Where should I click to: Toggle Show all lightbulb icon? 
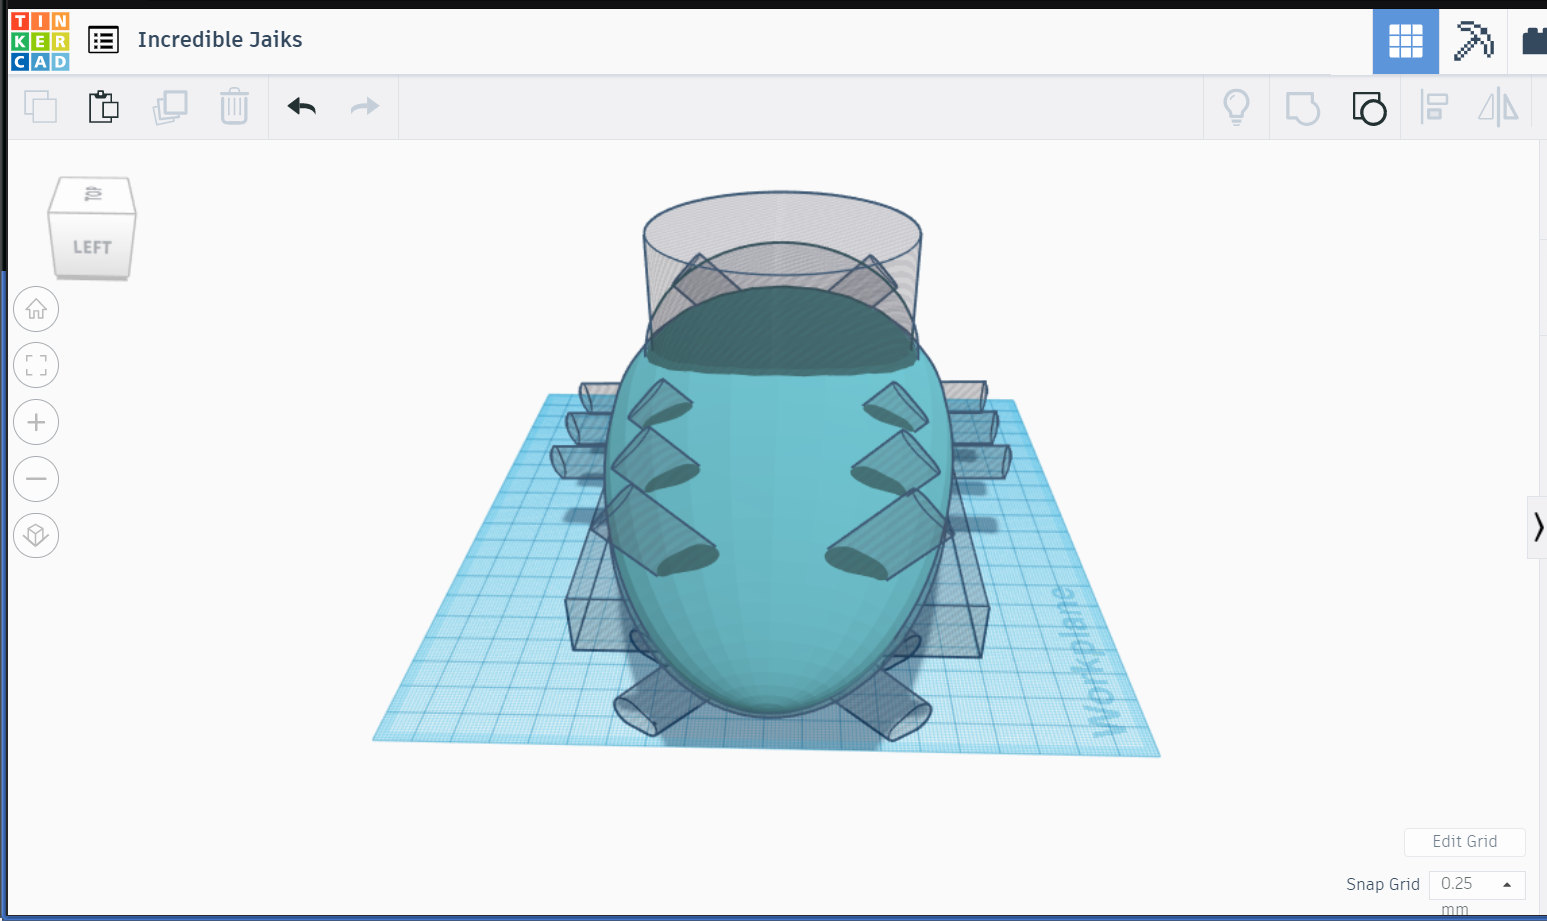(1237, 106)
